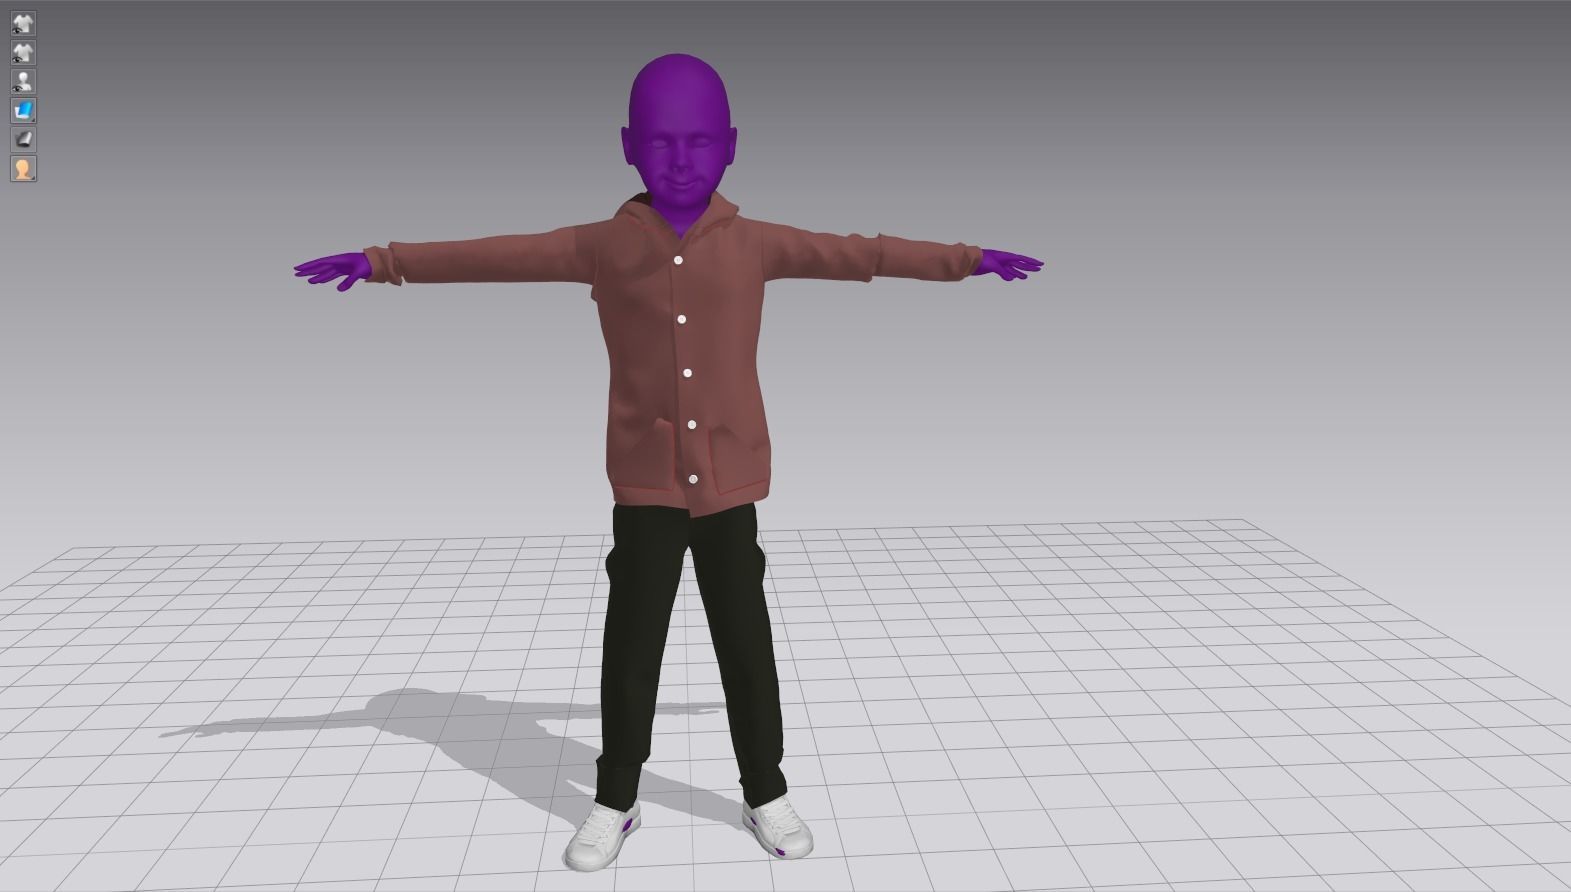
Task: Click the bottom white button on the jacket hem
Action: pyautogui.click(x=694, y=480)
